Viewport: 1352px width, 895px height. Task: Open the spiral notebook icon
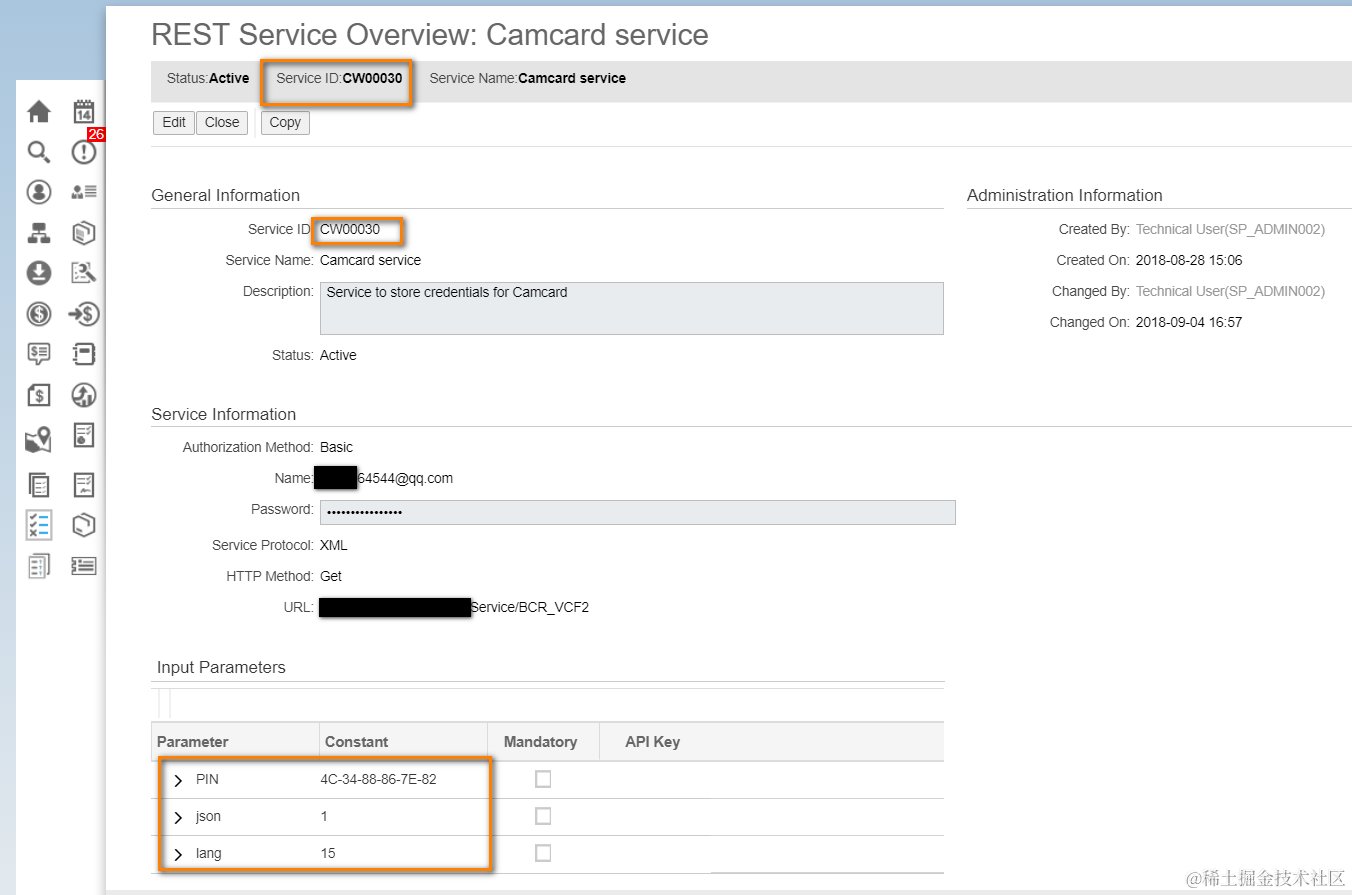pos(84,354)
